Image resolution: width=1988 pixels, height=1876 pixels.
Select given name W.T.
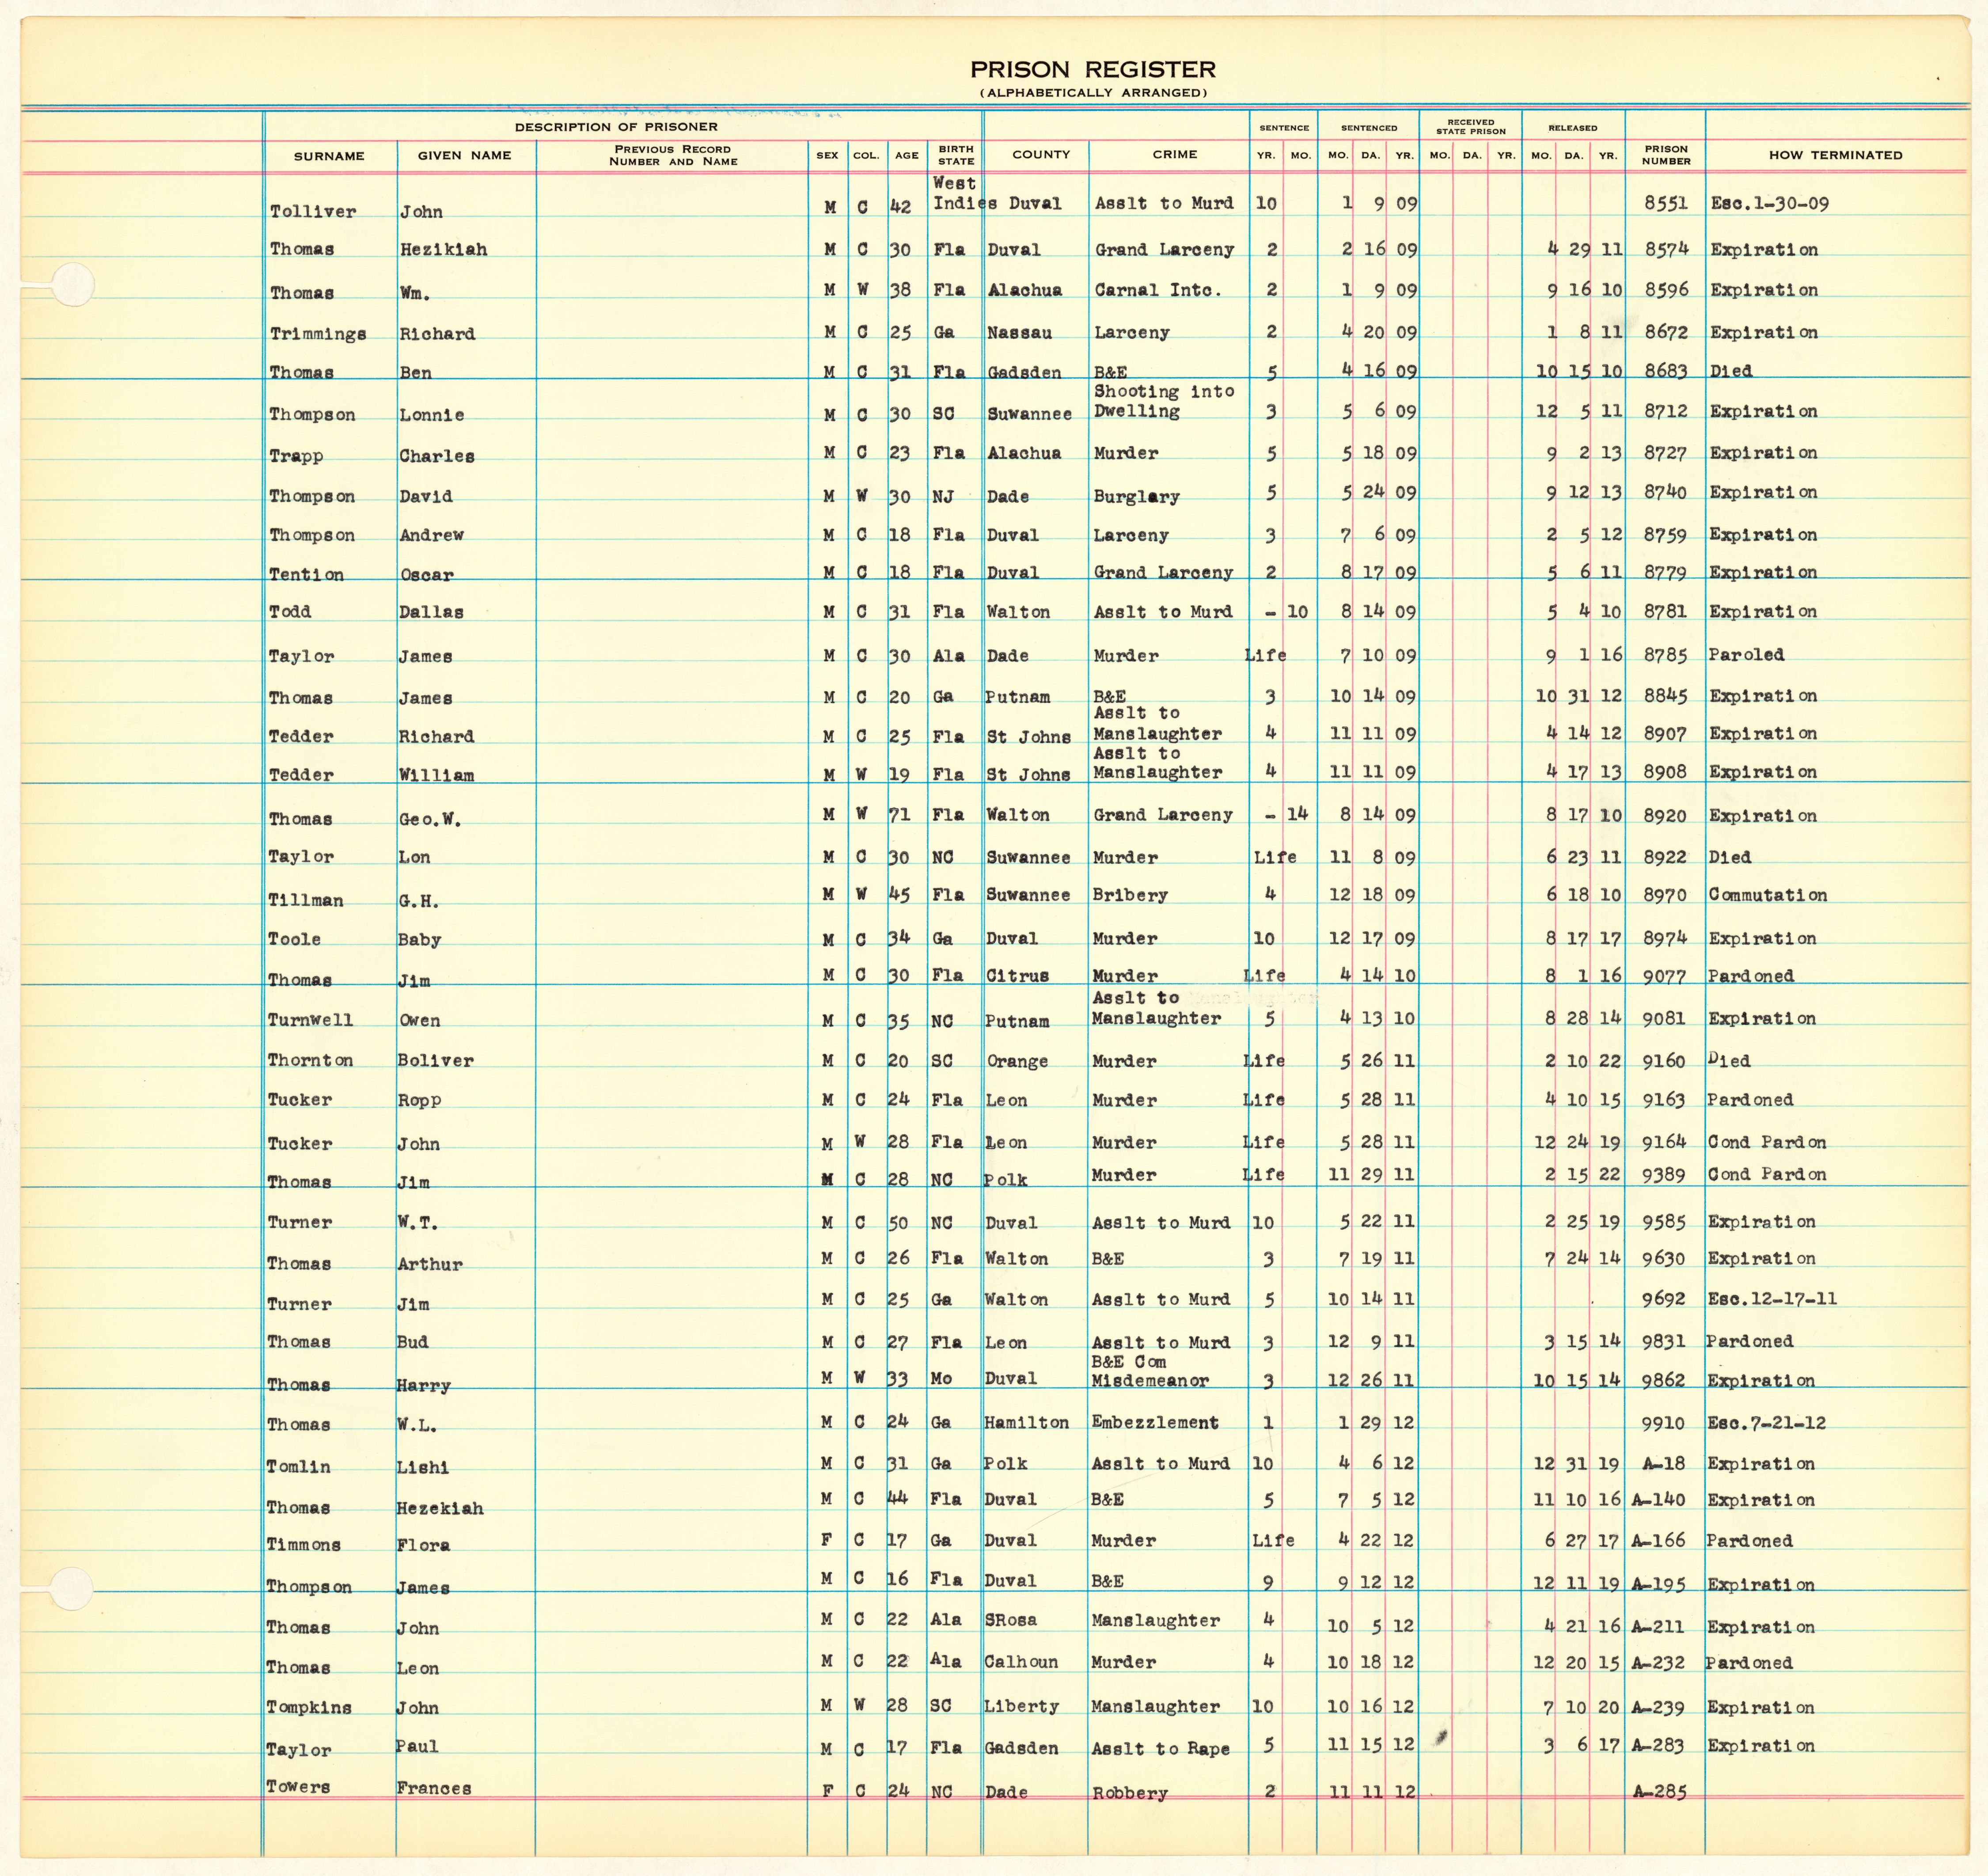pos(417,1223)
